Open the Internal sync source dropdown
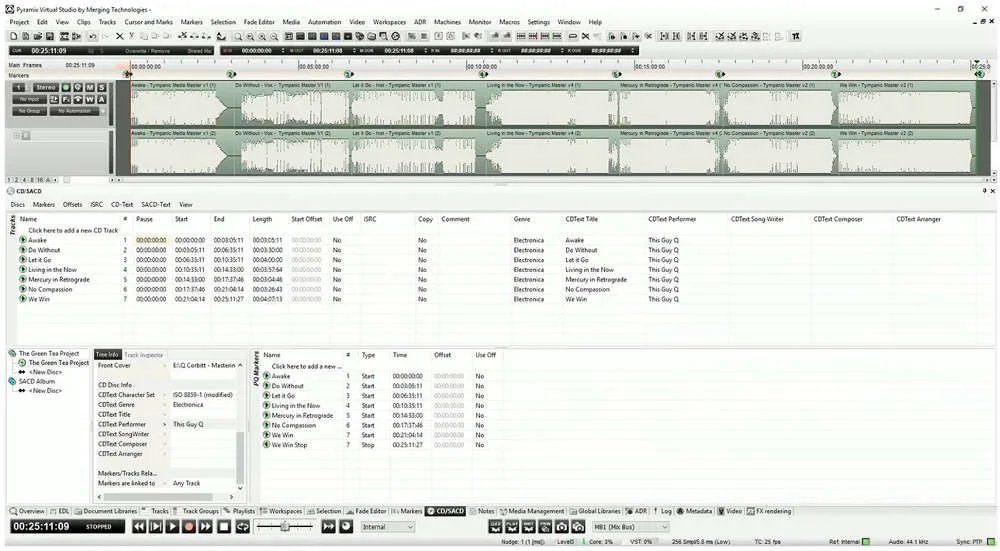The height and width of the screenshot is (551, 1000). point(388,527)
